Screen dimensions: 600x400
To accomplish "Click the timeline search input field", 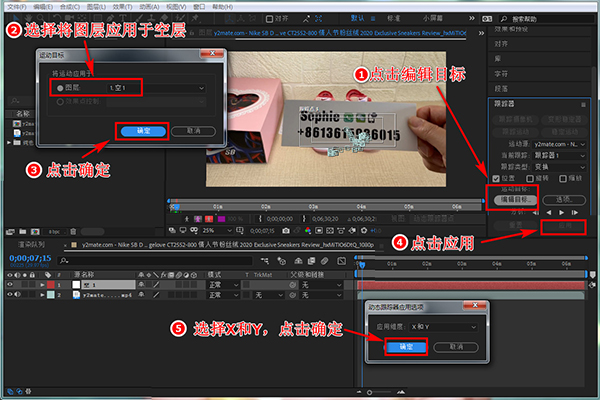I will 155,261.
